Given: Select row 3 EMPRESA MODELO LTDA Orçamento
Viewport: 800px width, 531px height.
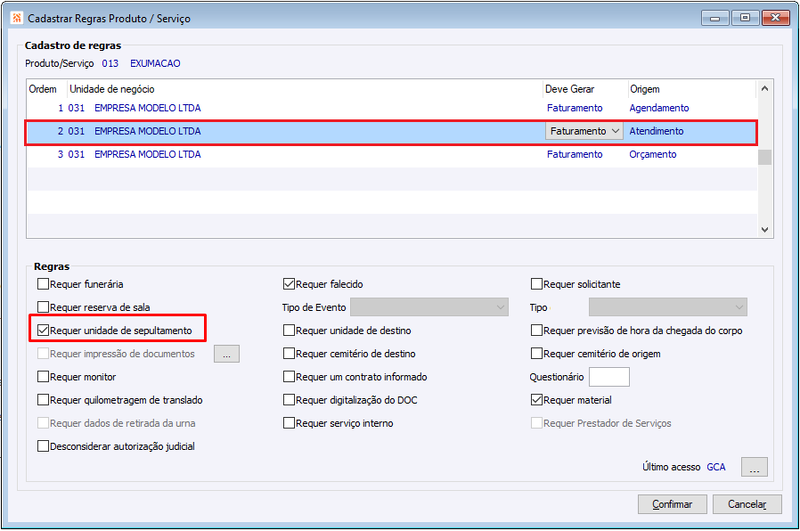Looking at the screenshot, I should click(x=392, y=155).
